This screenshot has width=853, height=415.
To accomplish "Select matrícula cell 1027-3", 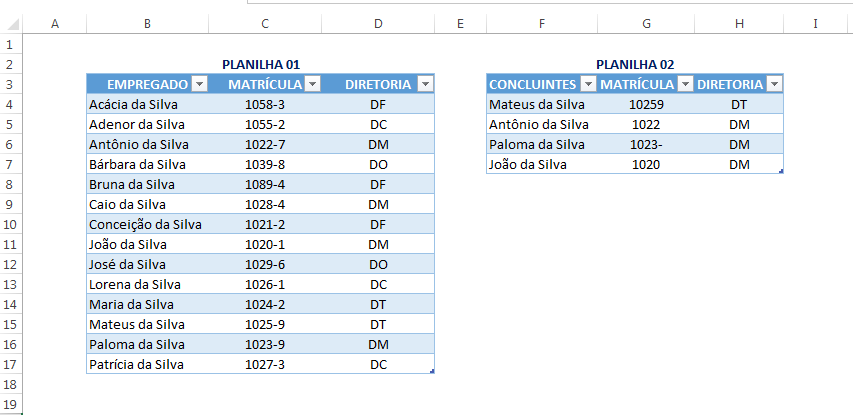I will (265, 364).
